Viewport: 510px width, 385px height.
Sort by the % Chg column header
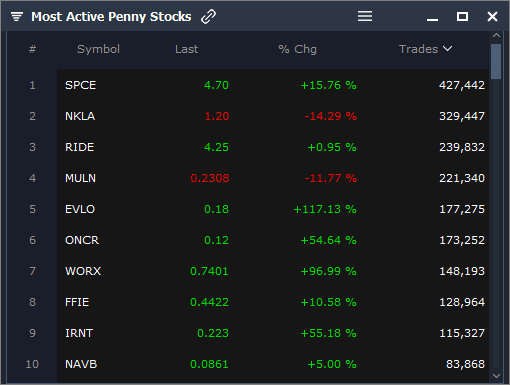(x=297, y=49)
